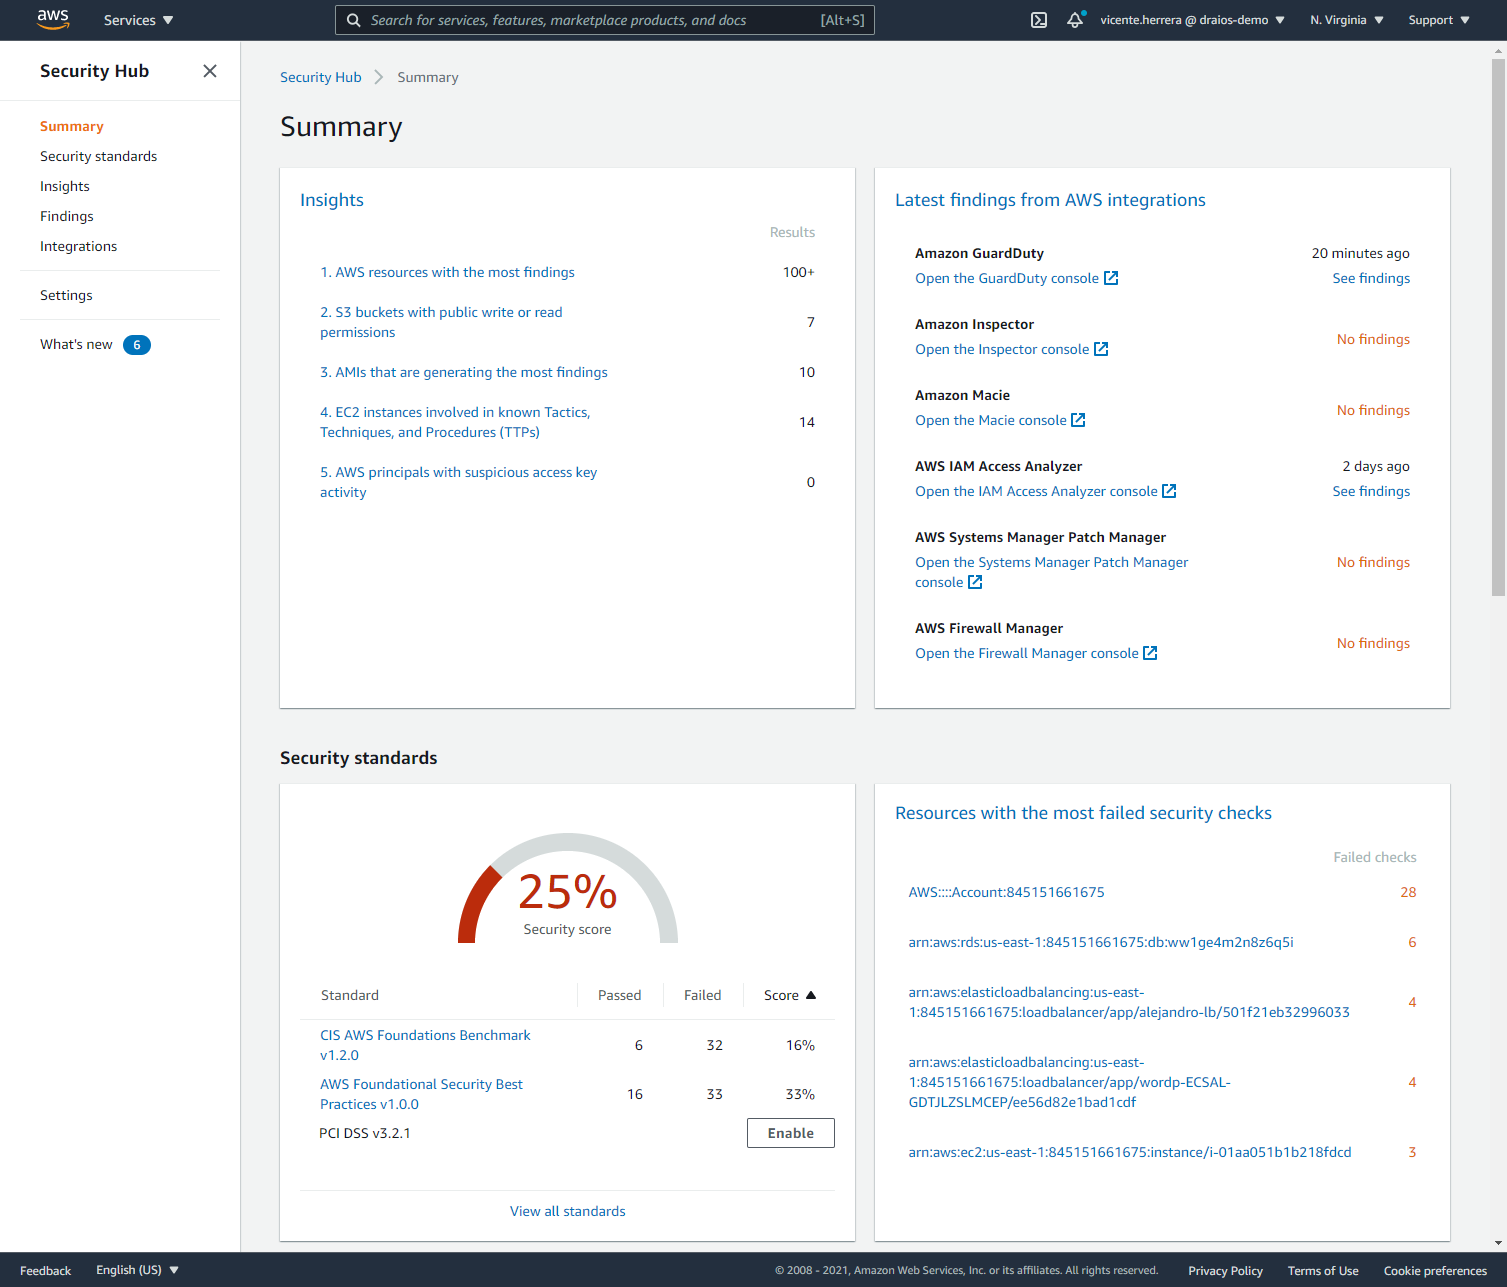
Task: Open the Inspector console link
Action: coord(1002,349)
